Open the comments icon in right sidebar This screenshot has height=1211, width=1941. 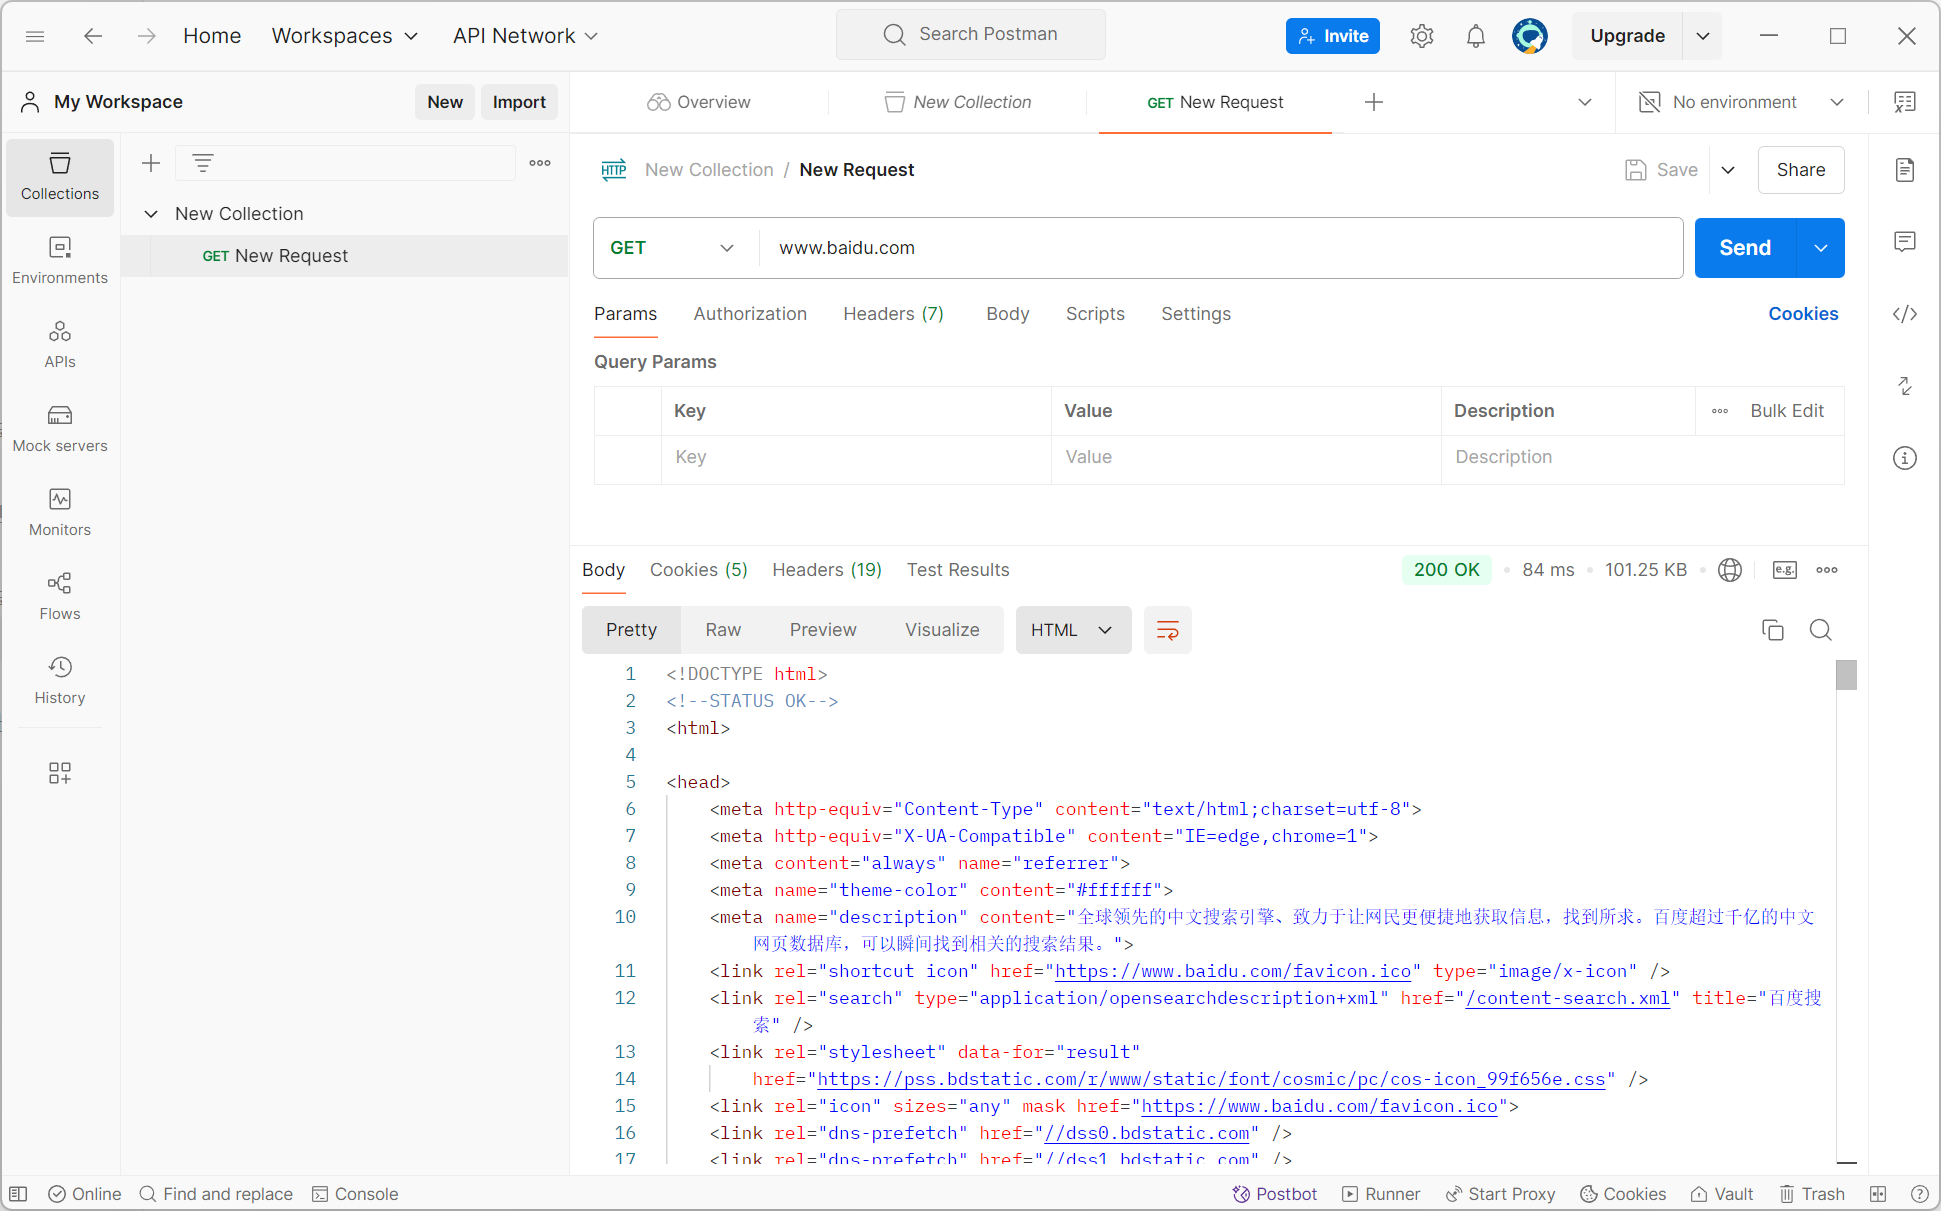(x=1905, y=242)
